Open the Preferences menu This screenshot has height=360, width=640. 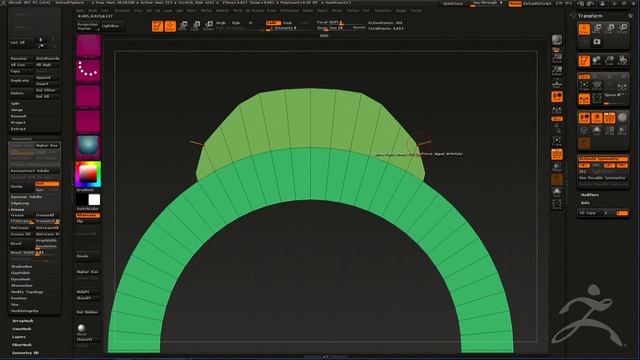tap(289, 11)
